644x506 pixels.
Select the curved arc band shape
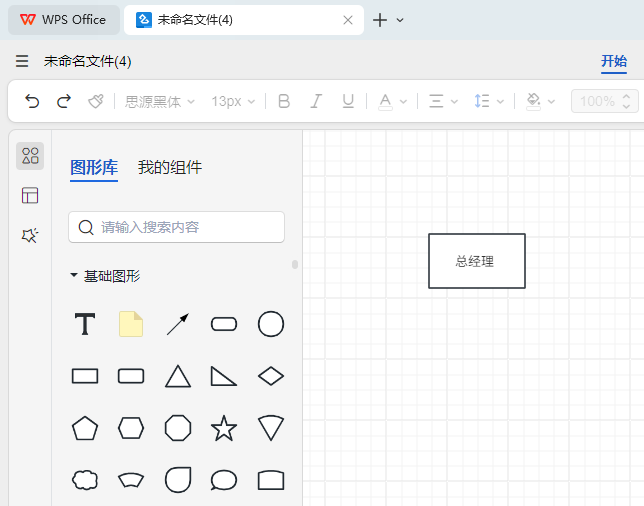(x=131, y=480)
